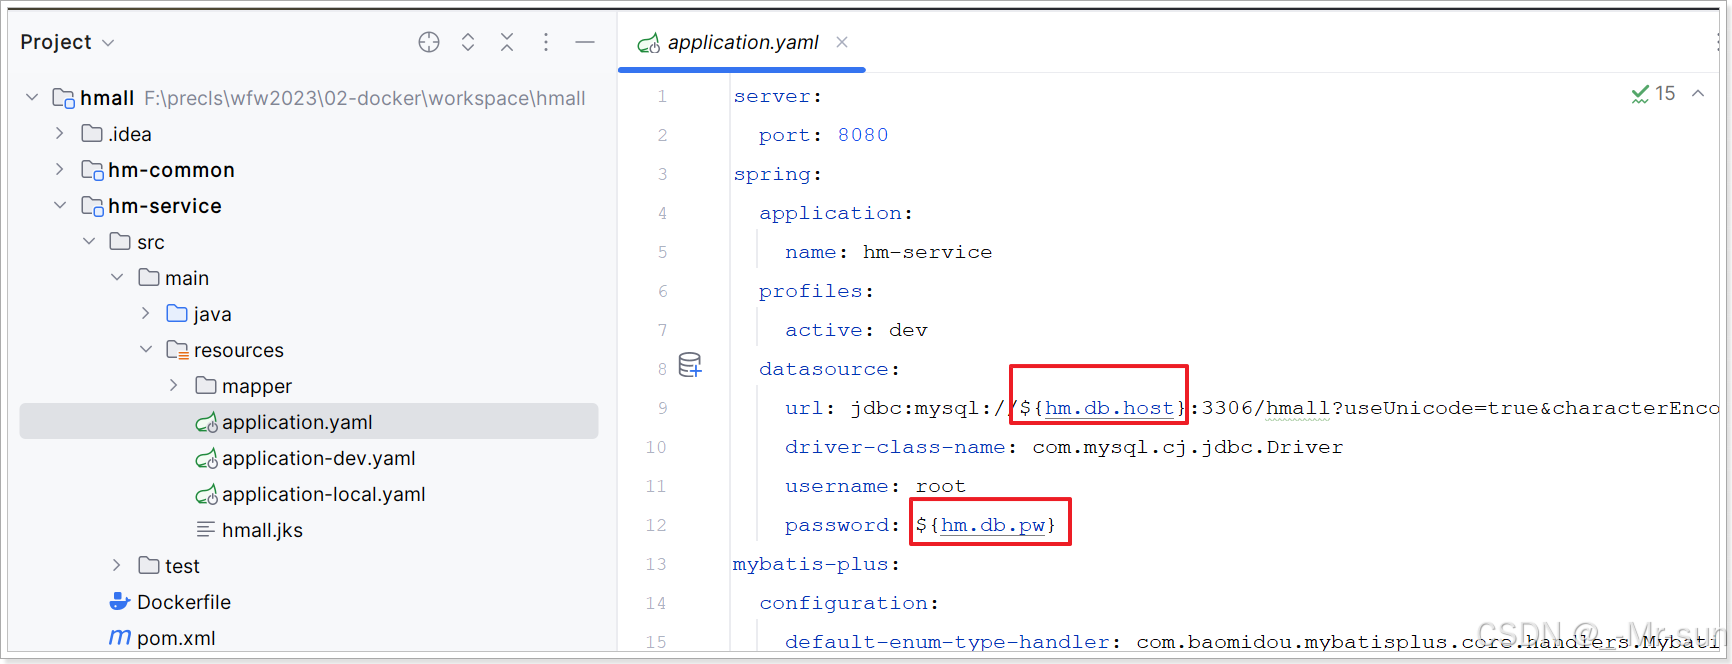Image resolution: width=1732 pixels, height=664 pixels.
Task: Click the Collapse All icon in Project panel
Action: 507,42
